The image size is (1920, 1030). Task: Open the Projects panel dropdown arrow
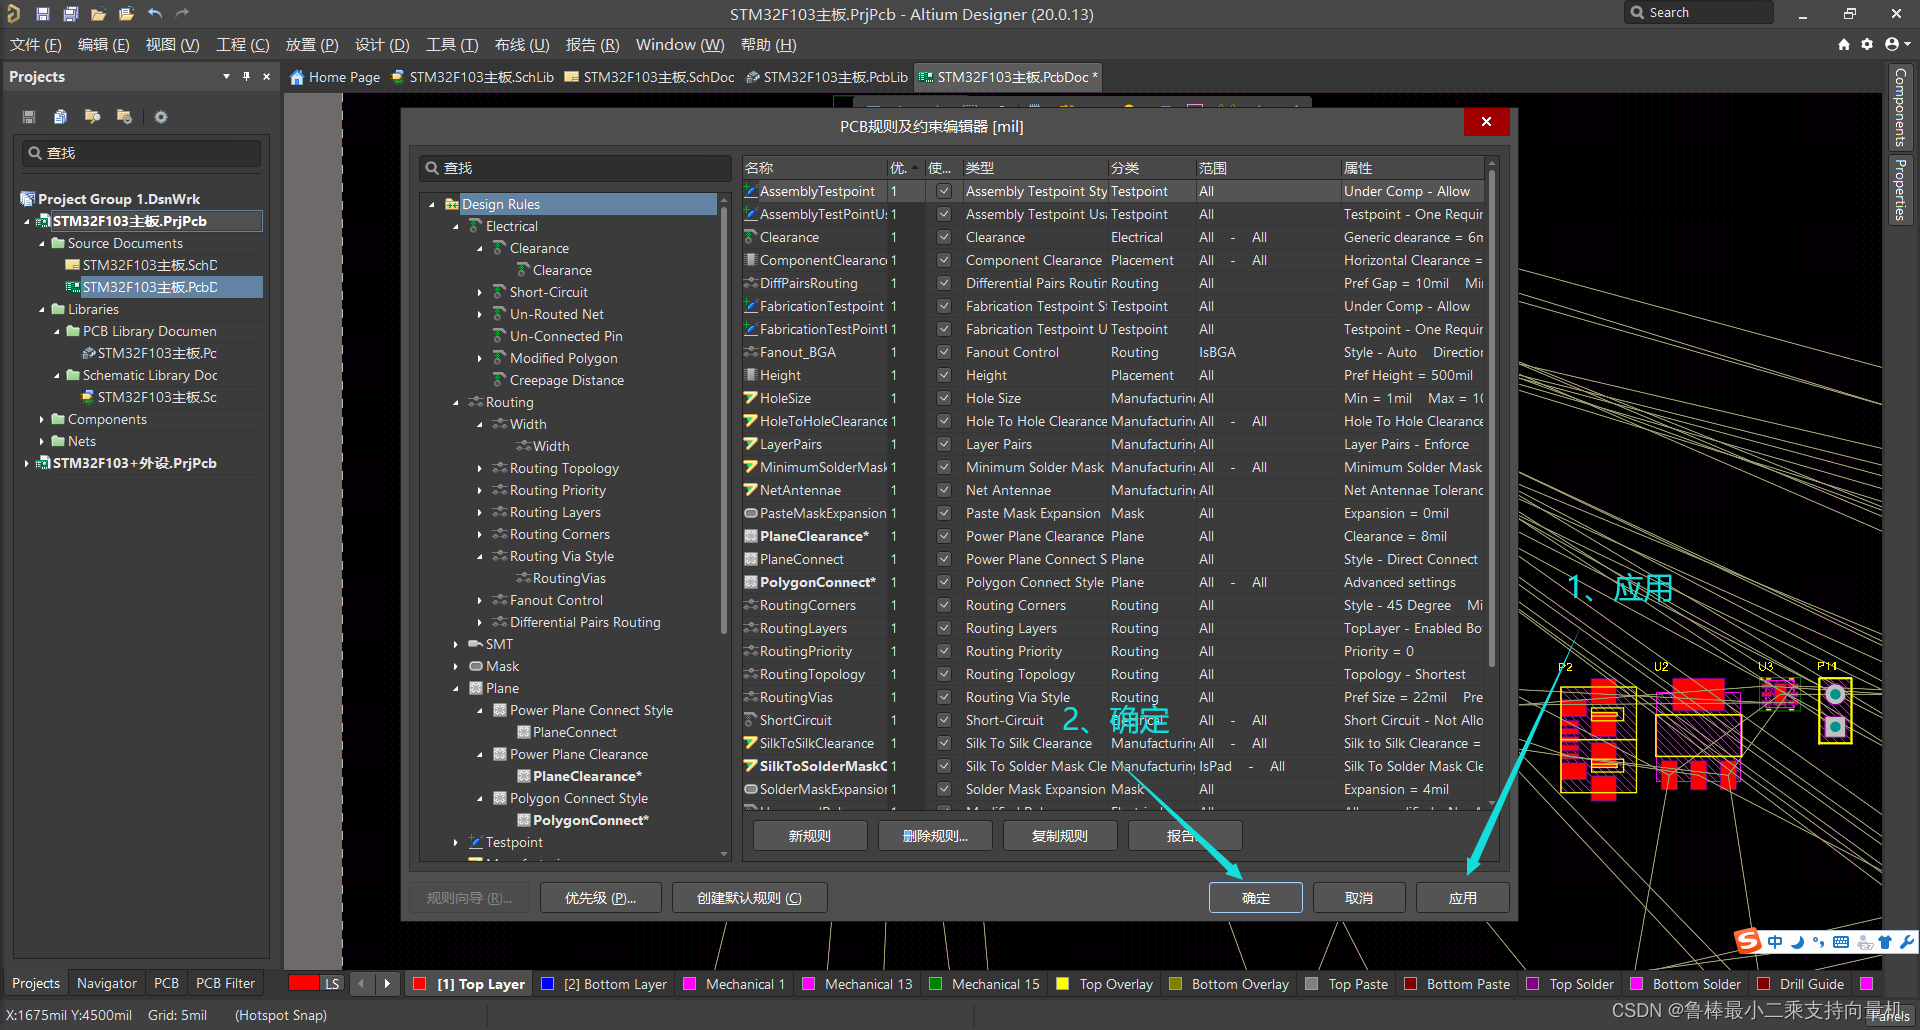point(226,77)
